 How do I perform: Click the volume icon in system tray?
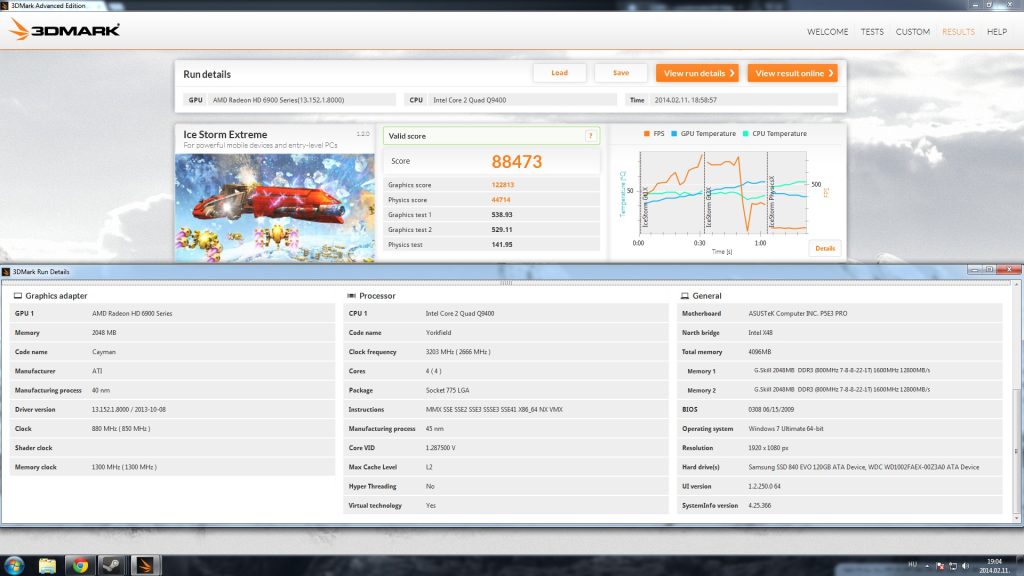(965, 566)
